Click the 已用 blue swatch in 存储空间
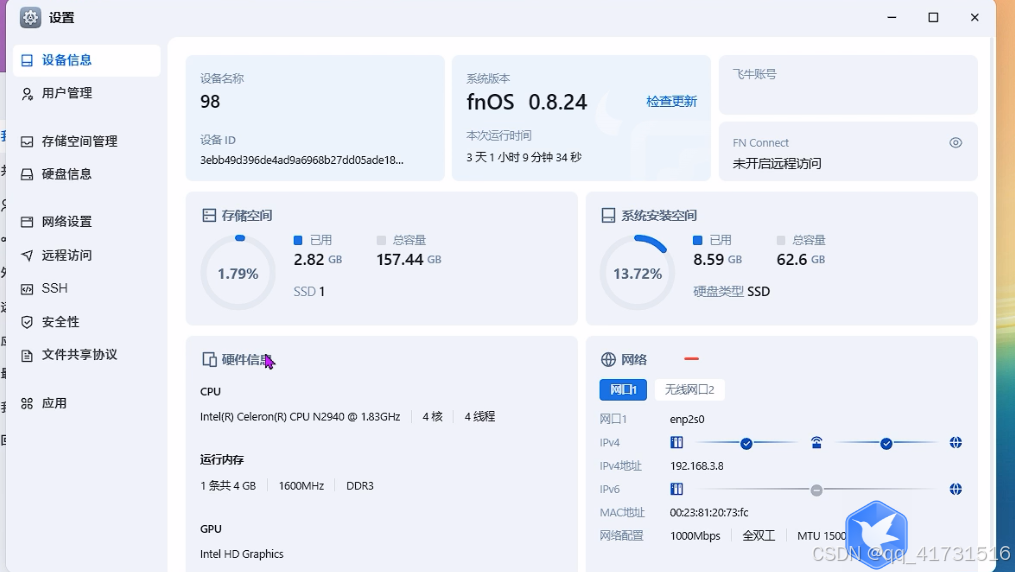This screenshot has width=1015, height=572. (298, 240)
